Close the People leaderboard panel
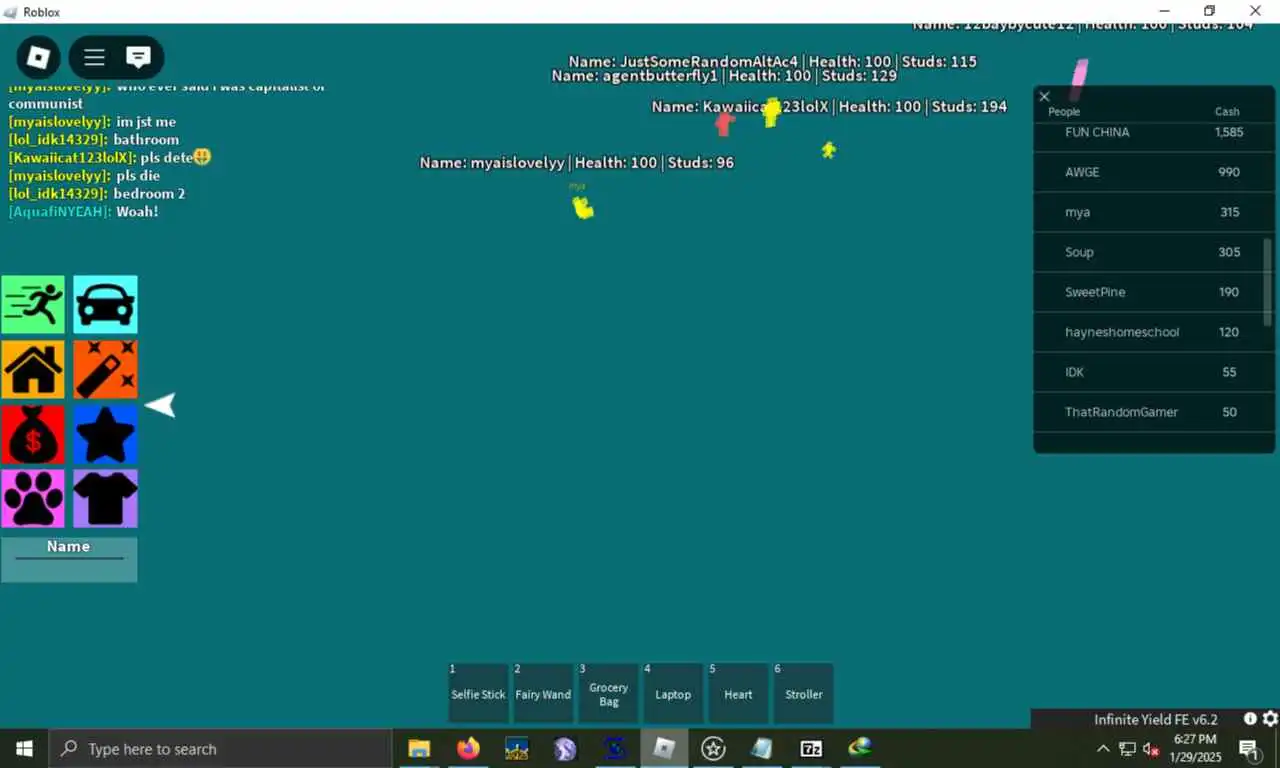 tap(1045, 96)
